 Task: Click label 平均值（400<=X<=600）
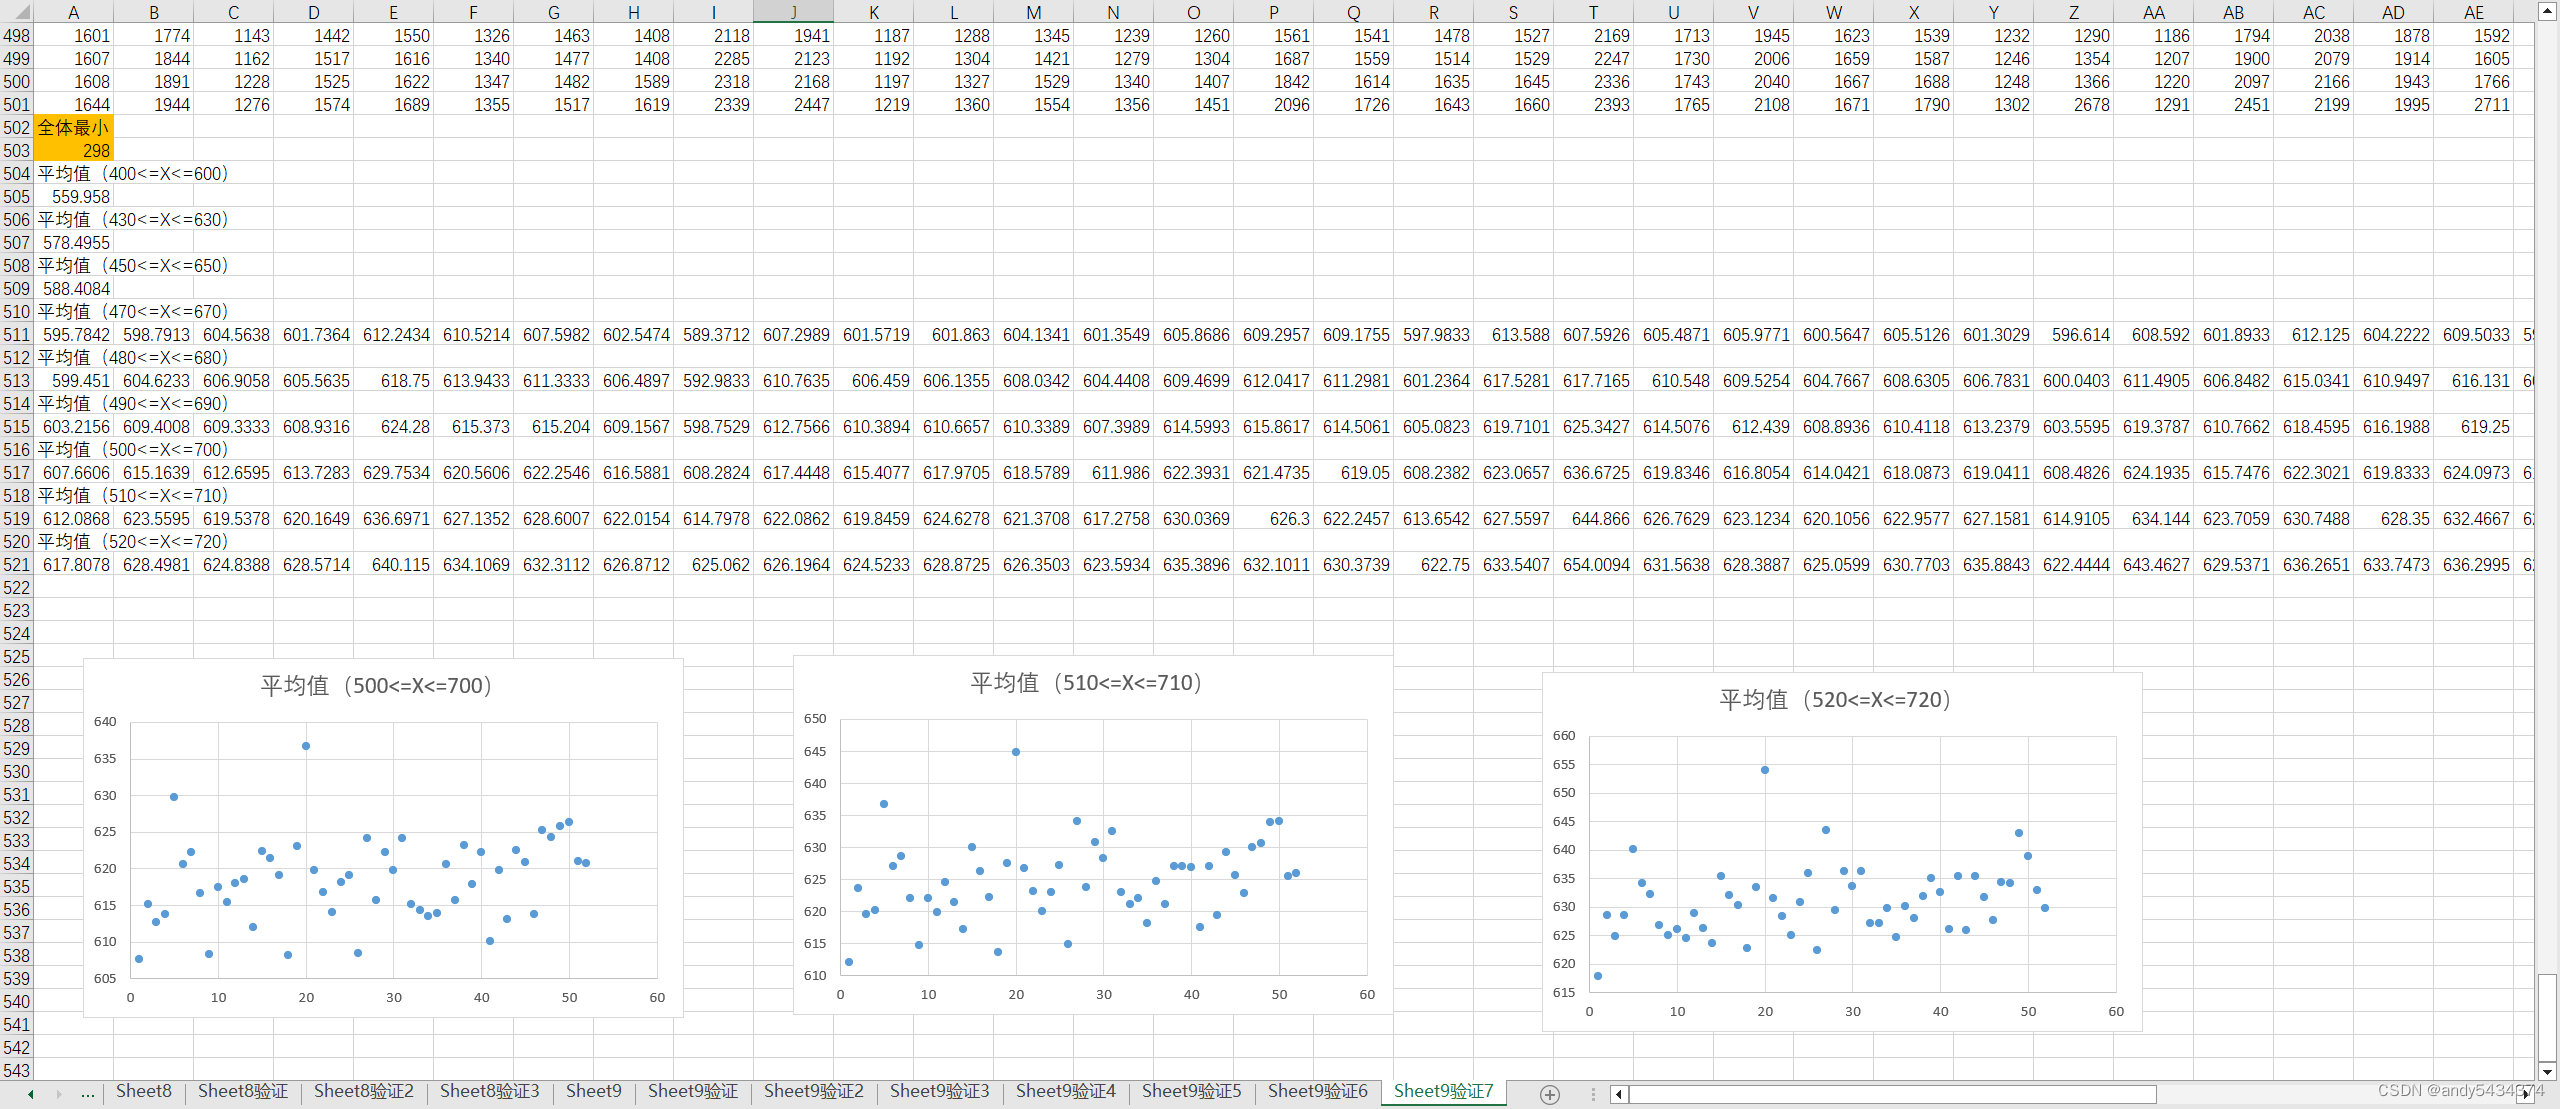point(133,174)
